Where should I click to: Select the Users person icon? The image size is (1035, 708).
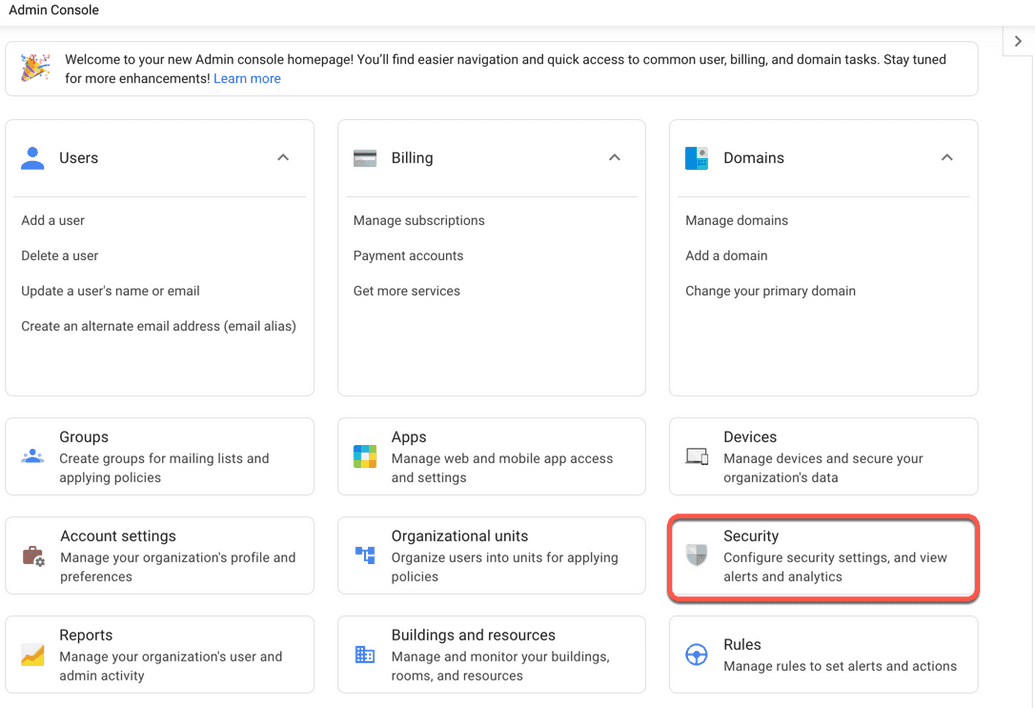tap(34, 157)
